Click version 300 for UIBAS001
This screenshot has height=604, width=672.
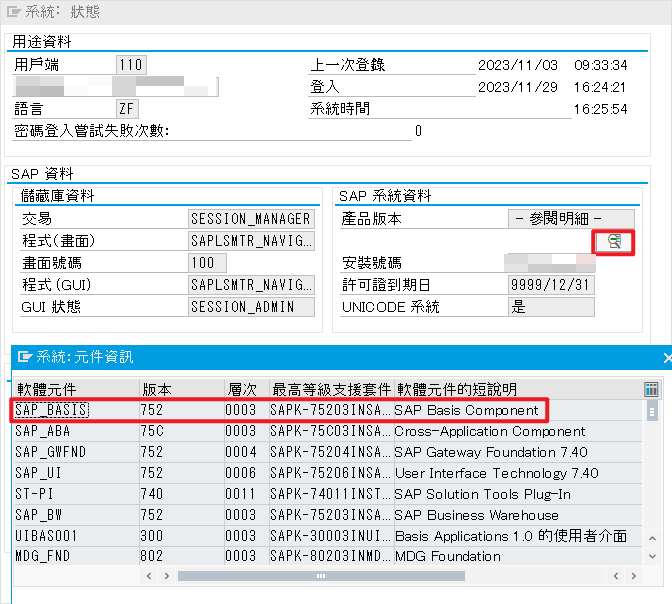[x=182, y=536]
